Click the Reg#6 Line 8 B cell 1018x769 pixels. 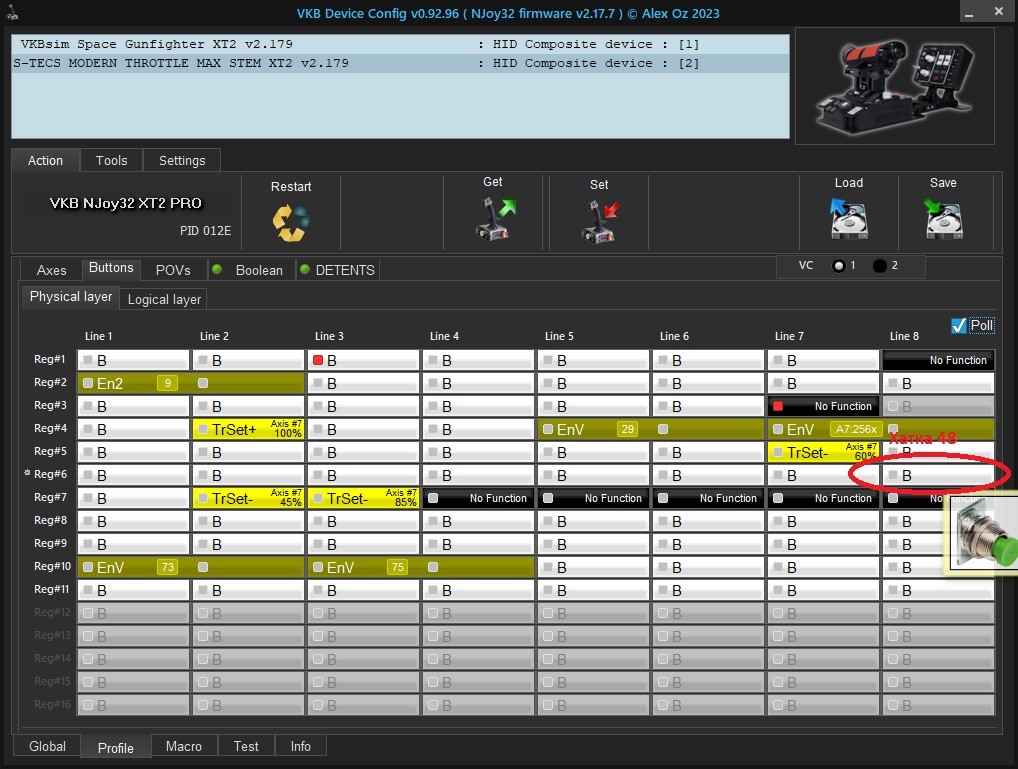point(938,475)
